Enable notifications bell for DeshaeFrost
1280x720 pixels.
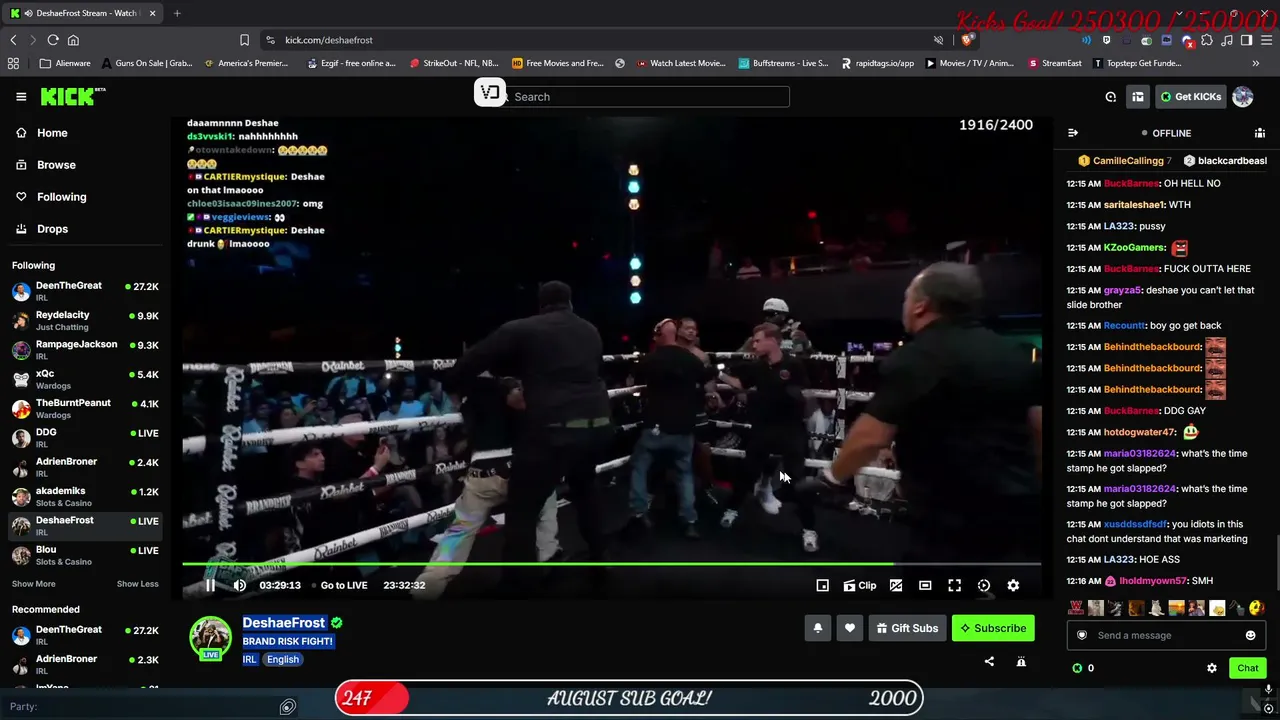pos(817,628)
